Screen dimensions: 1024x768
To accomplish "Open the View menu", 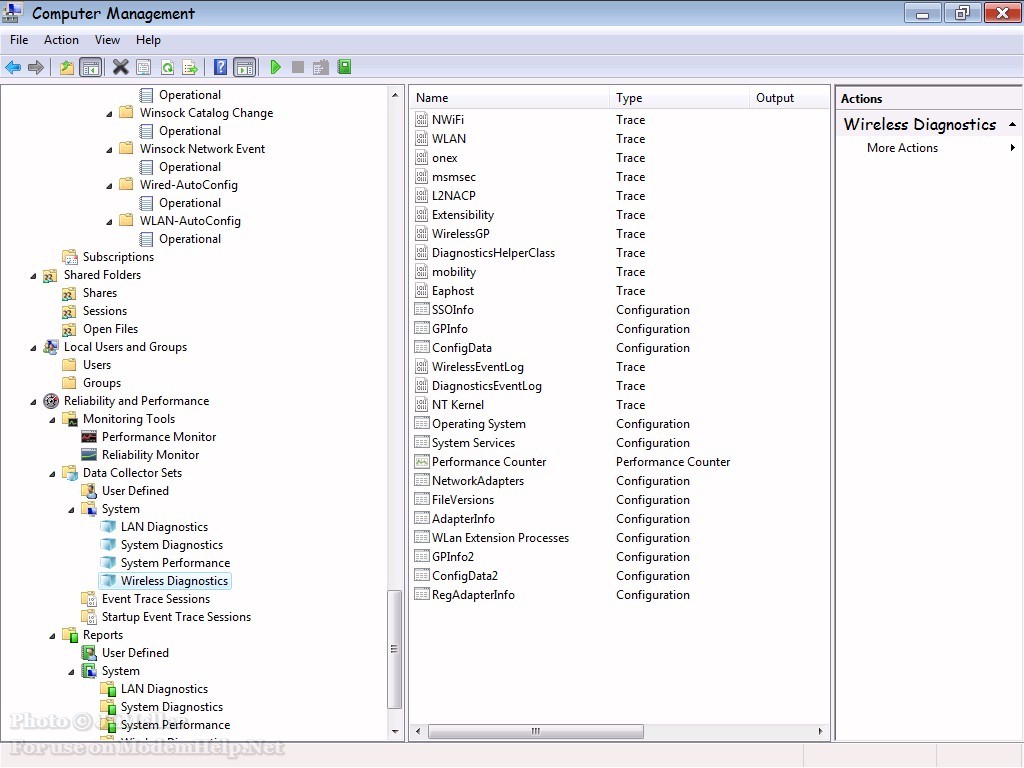I will pos(107,40).
